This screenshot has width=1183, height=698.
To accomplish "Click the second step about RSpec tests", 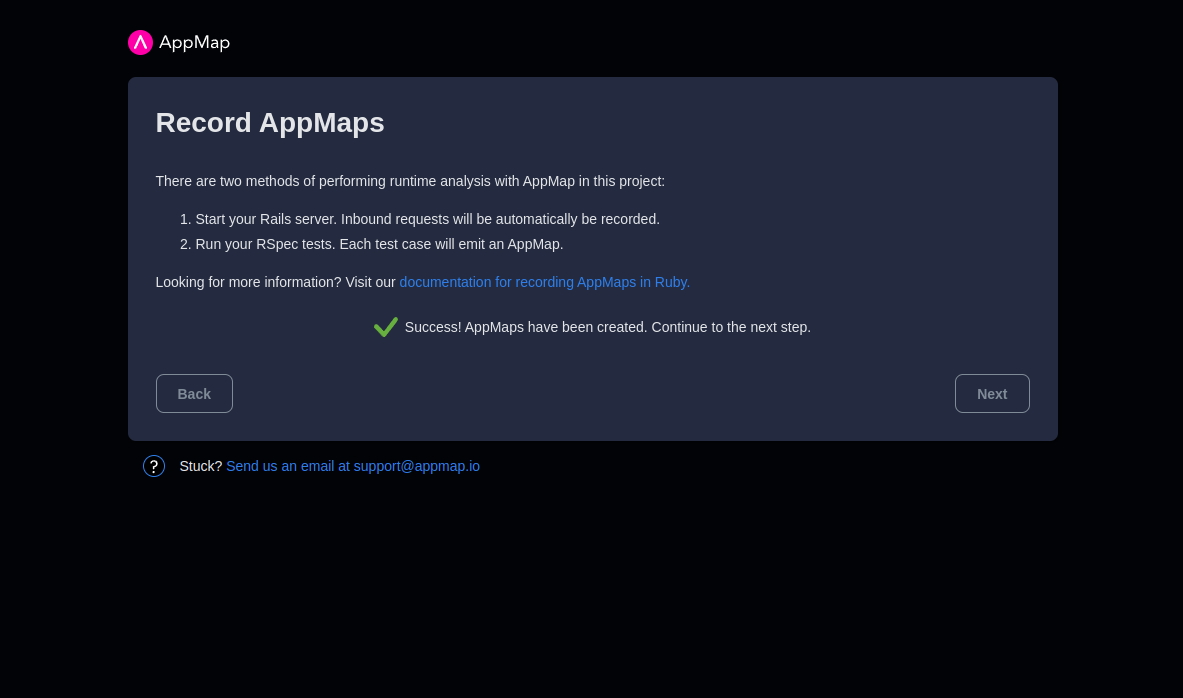I will click(x=378, y=243).
